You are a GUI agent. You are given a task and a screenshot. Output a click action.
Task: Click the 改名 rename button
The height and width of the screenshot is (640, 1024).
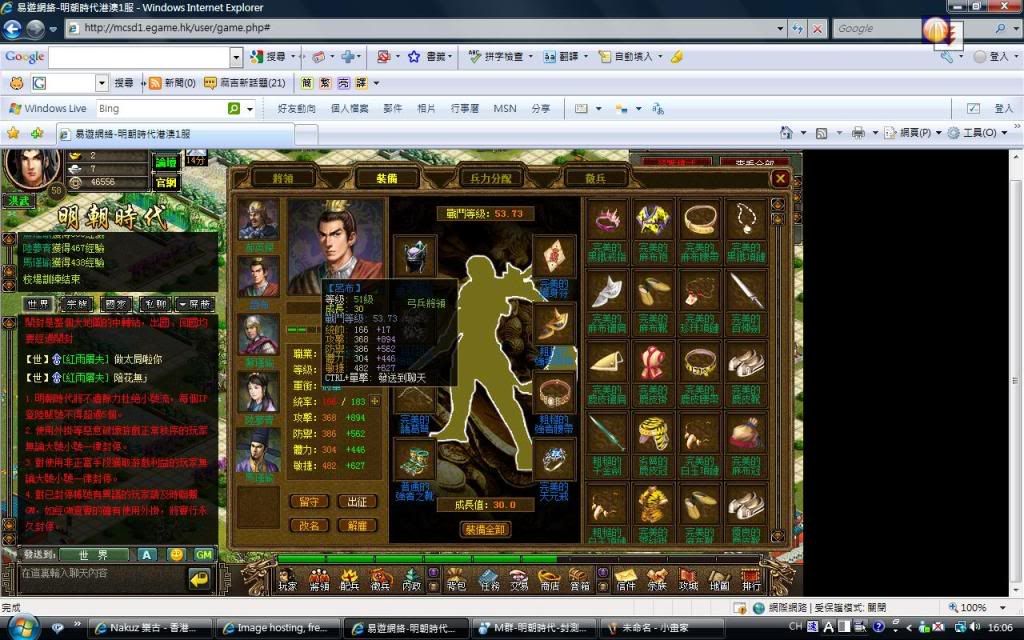pyautogui.click(x=309, y=526)
